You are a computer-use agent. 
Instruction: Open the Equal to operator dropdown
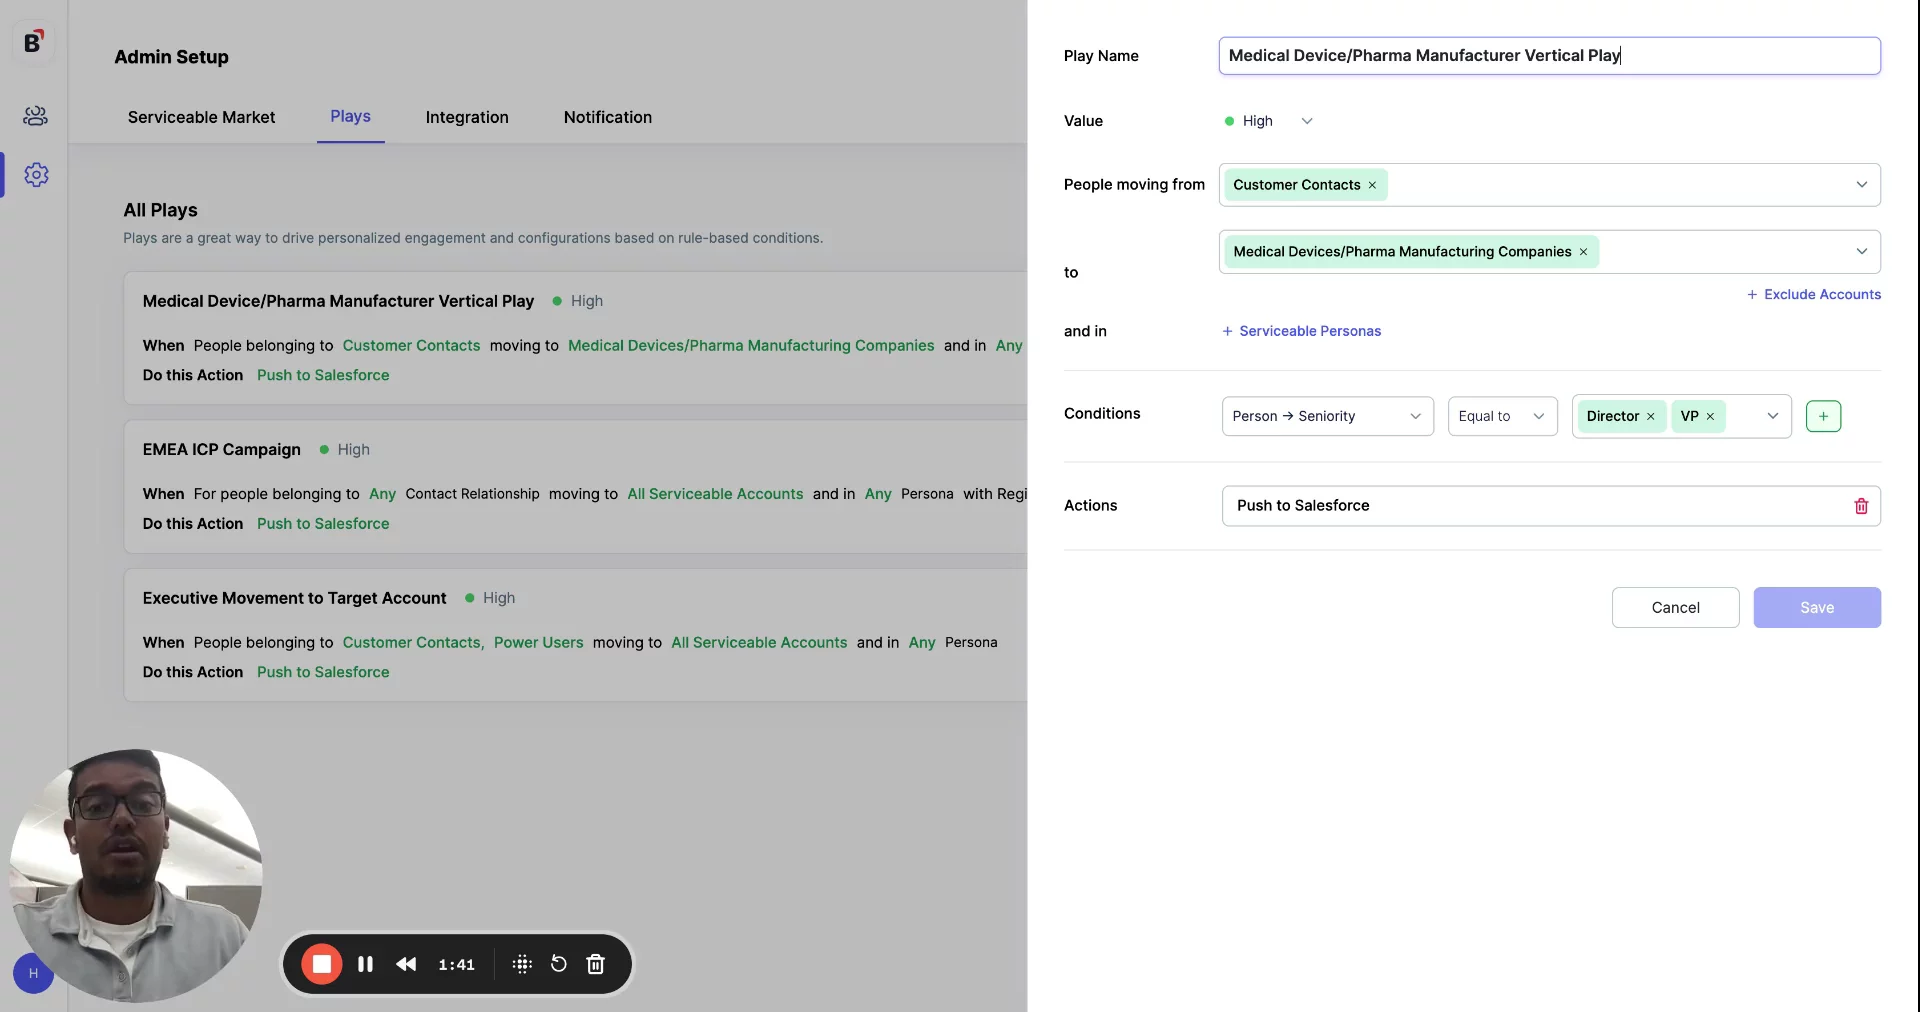tap(1501, 416)
